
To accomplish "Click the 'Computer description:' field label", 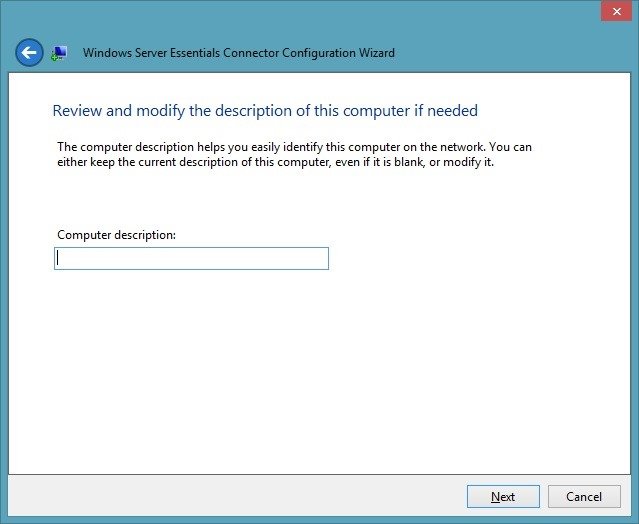I will tap(117, 235).
